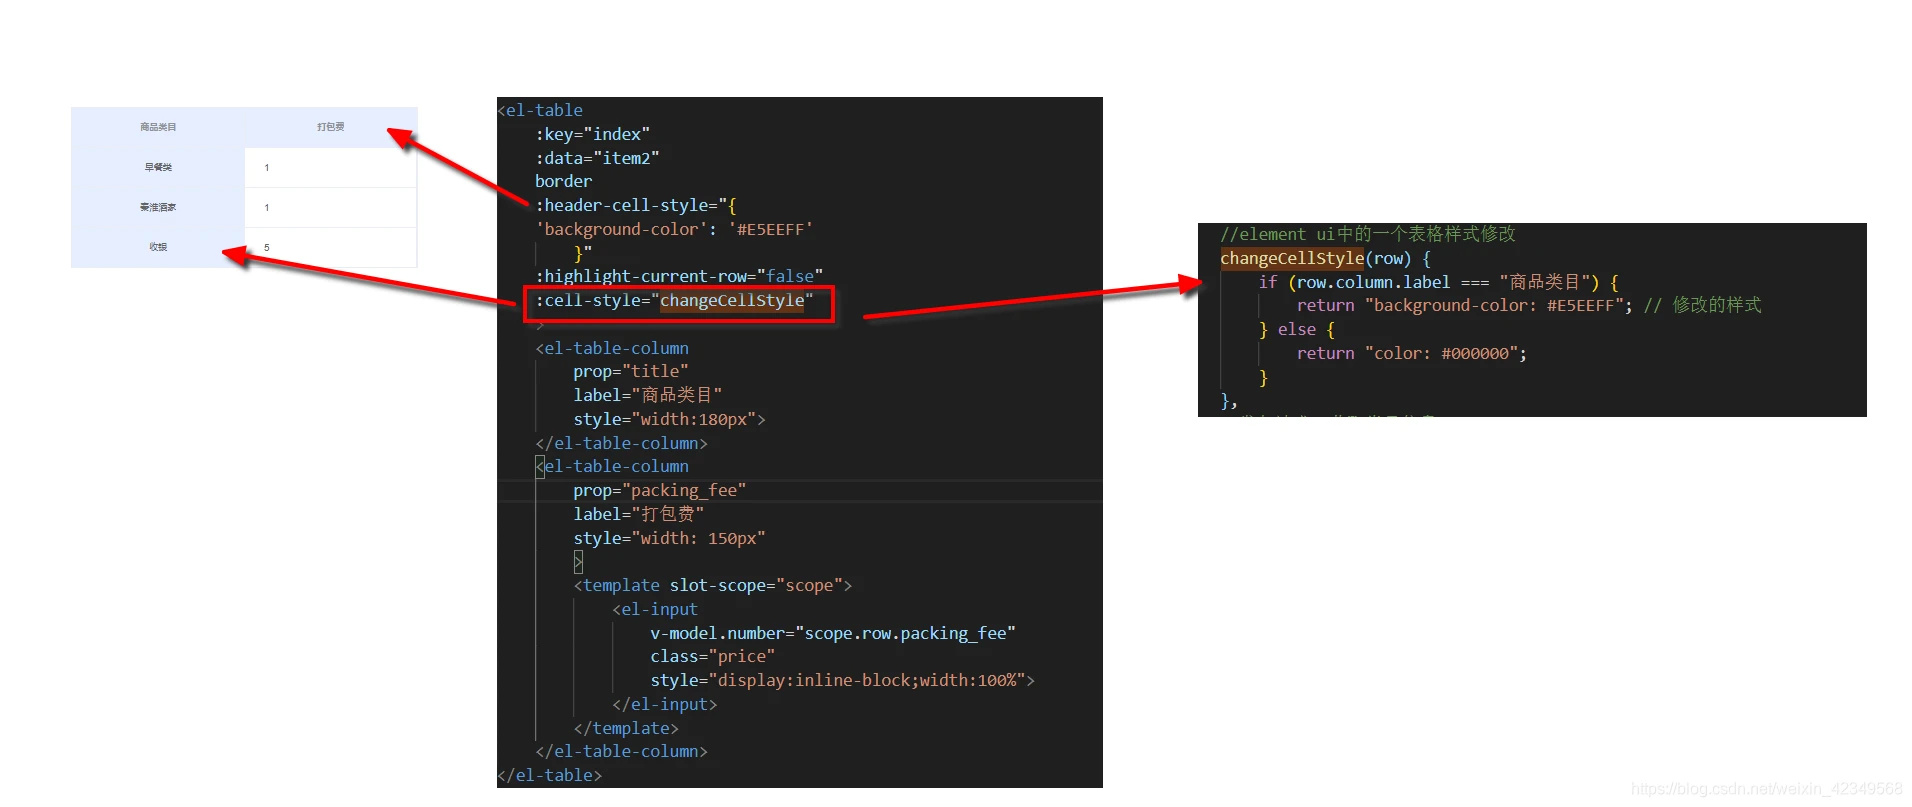The width and height of the screenshot is (1912, 807).
Task: Click the v-model.number binding line
Action: (x=832, y=633)
